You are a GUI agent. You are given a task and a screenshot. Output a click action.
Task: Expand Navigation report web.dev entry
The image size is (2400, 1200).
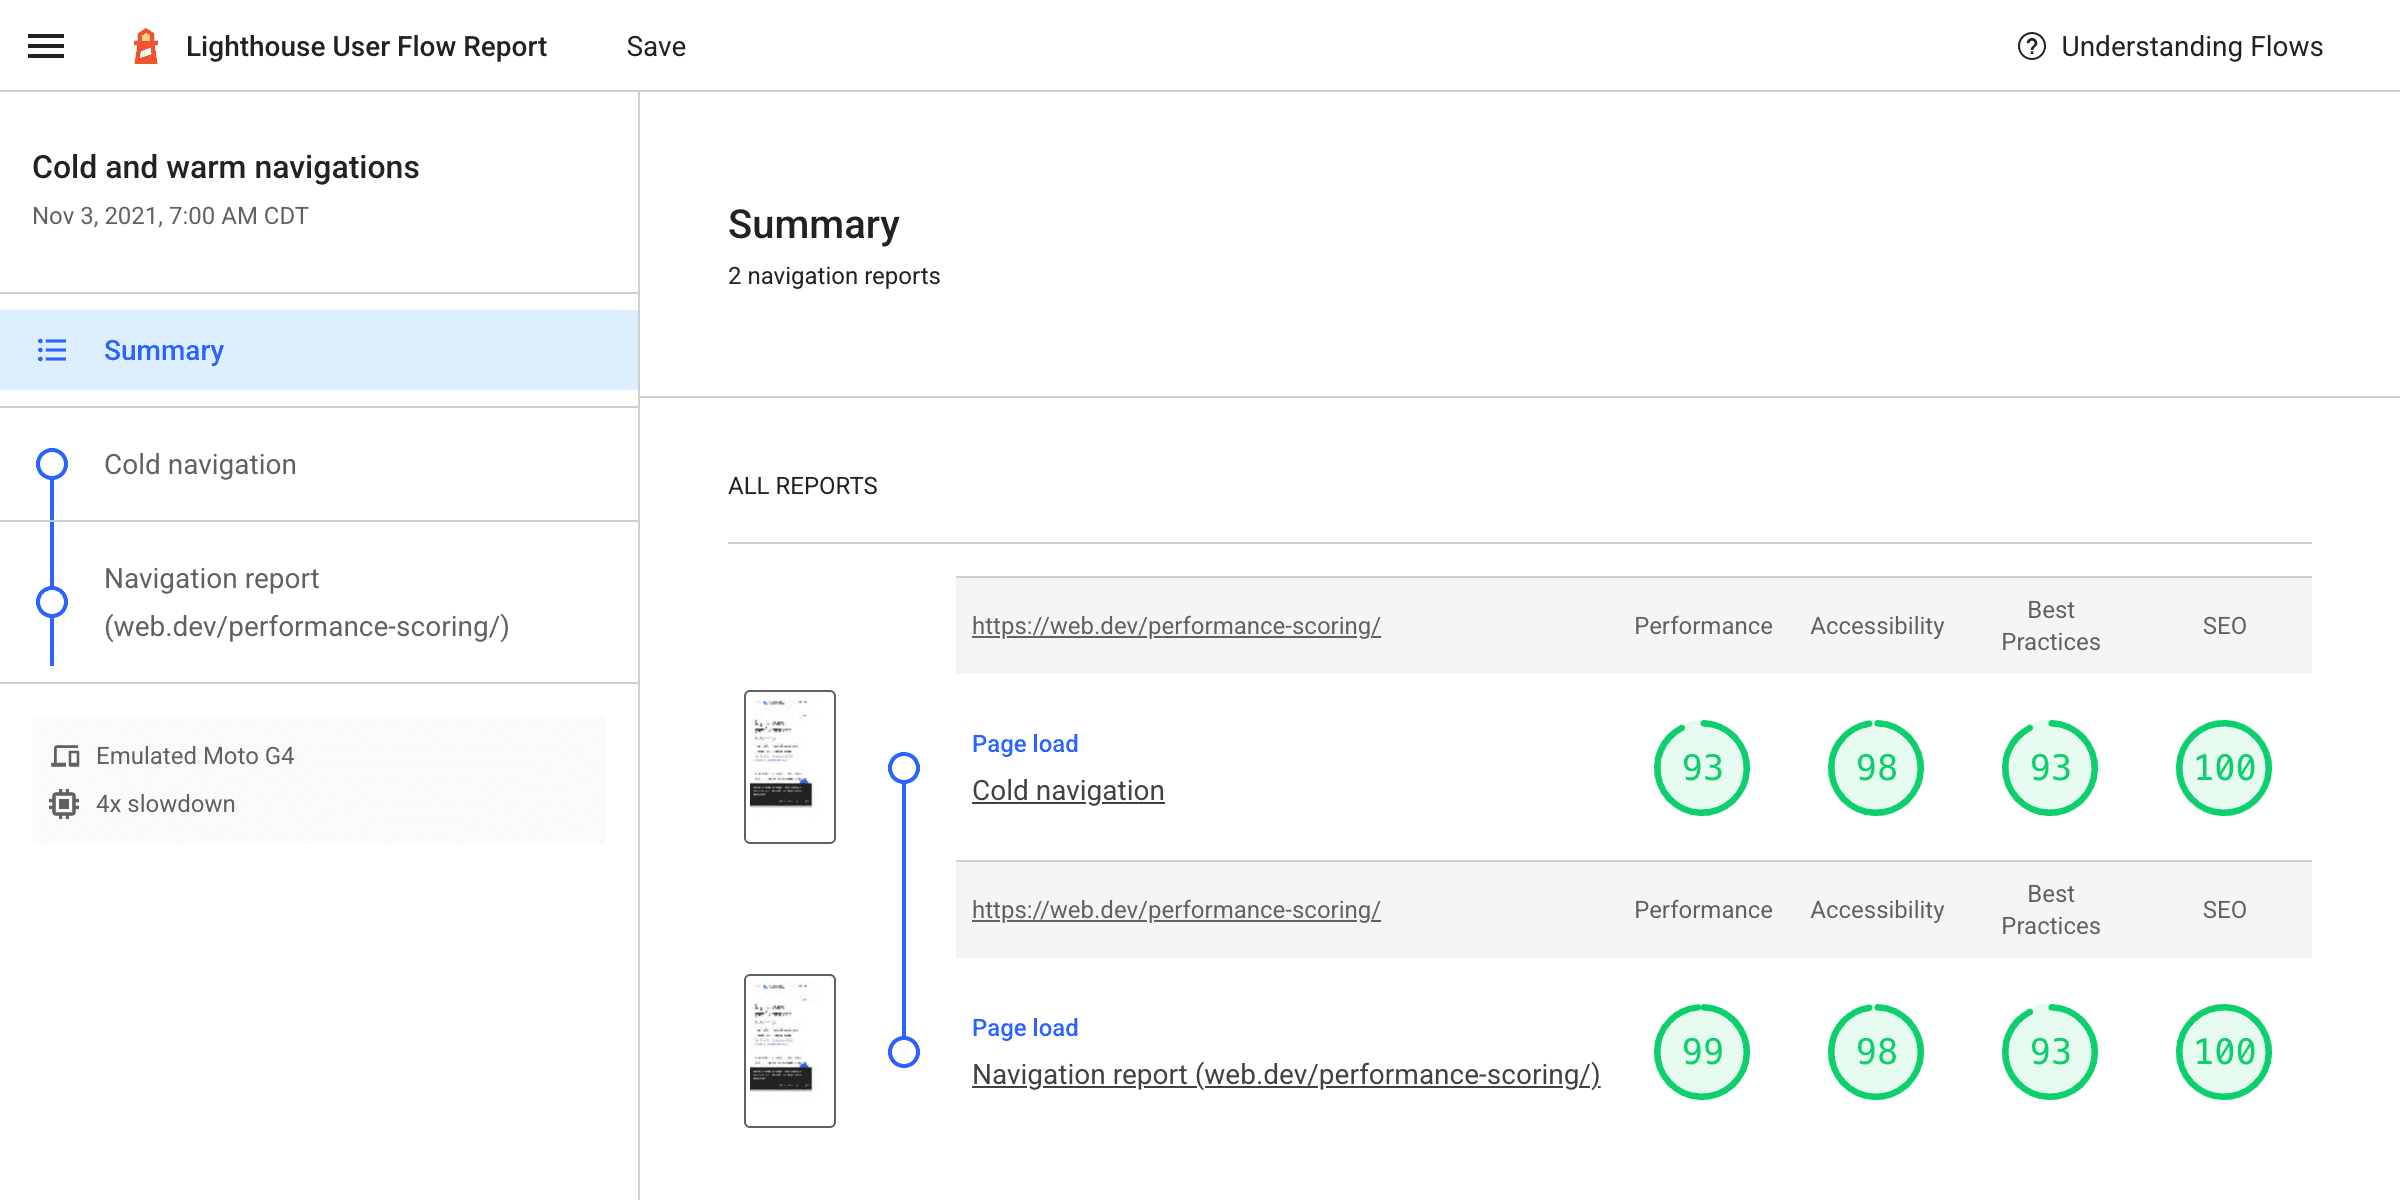click(x=306, y=602)
